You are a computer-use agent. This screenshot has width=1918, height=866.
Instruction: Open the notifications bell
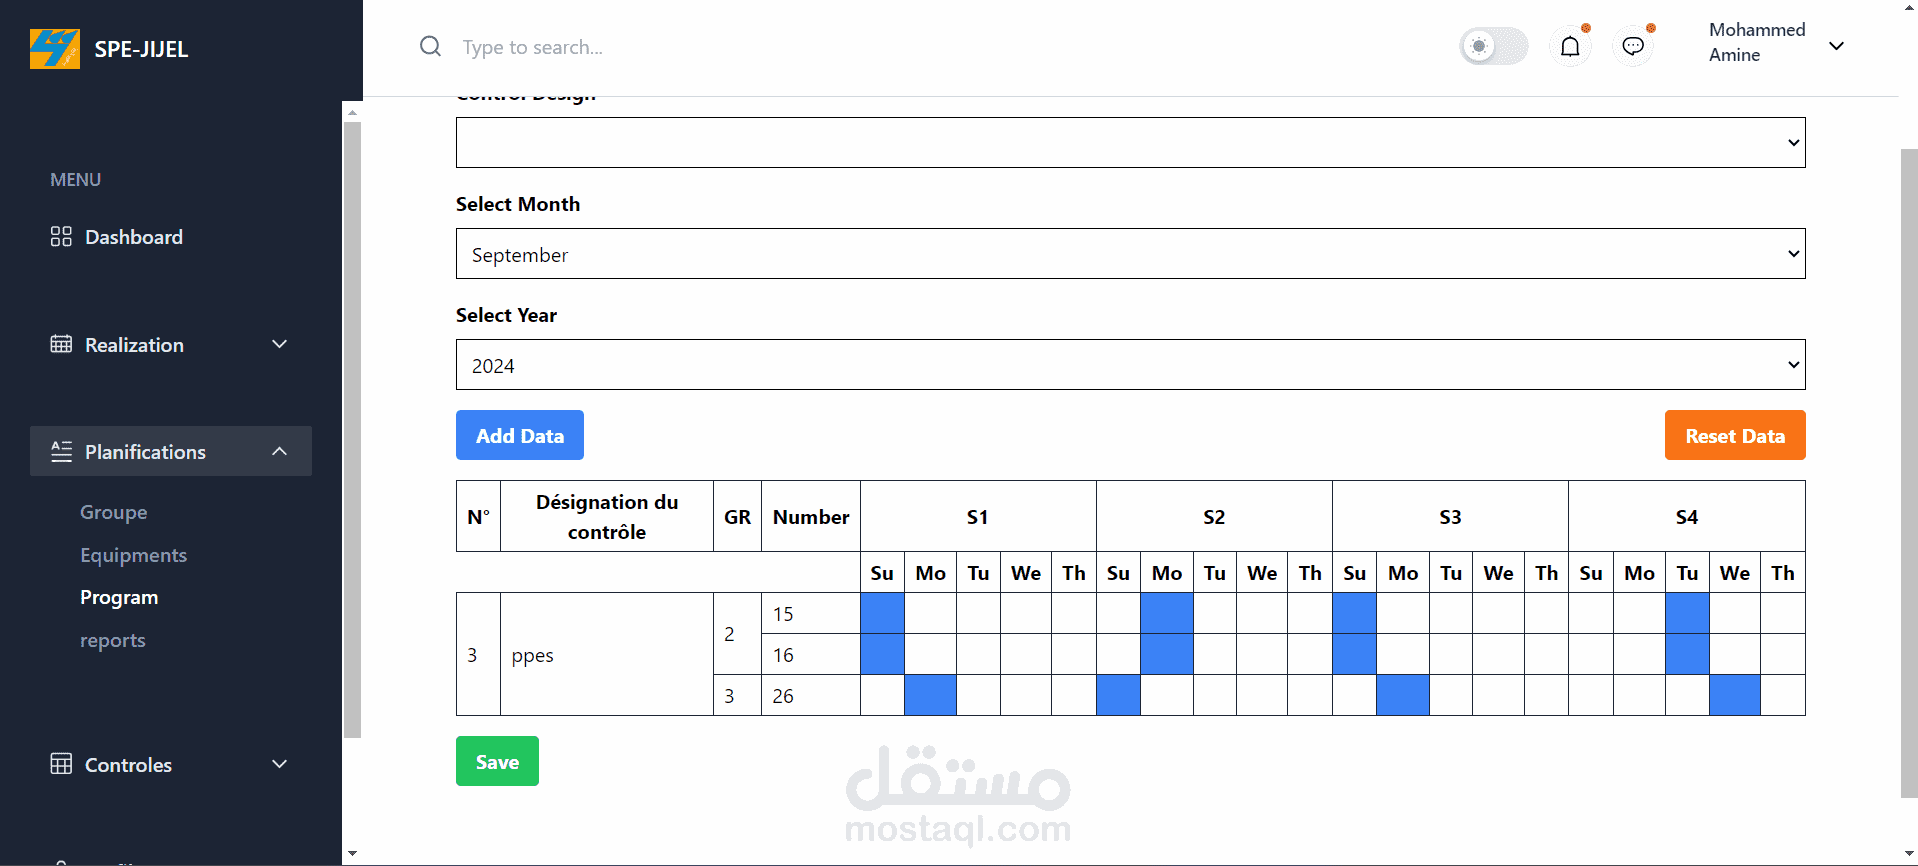1570,47
